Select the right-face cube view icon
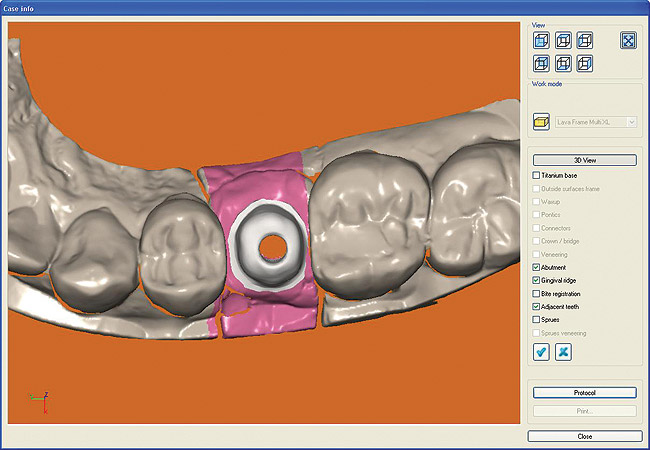Viewport: 650px width, 450px height. tap(585, 64)
